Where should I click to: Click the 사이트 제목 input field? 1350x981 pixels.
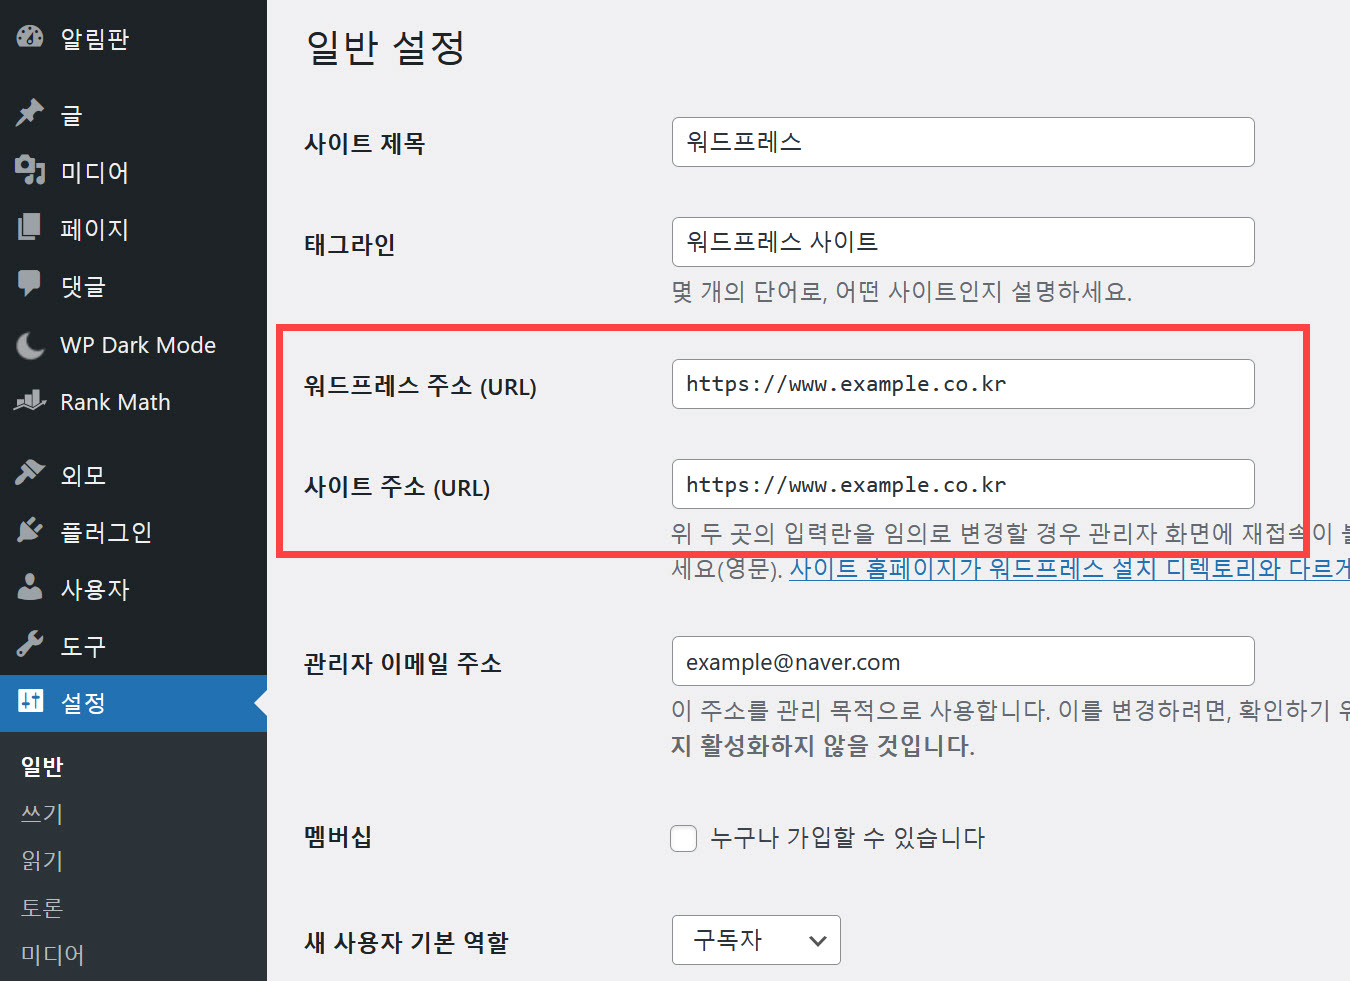point(963,142)
